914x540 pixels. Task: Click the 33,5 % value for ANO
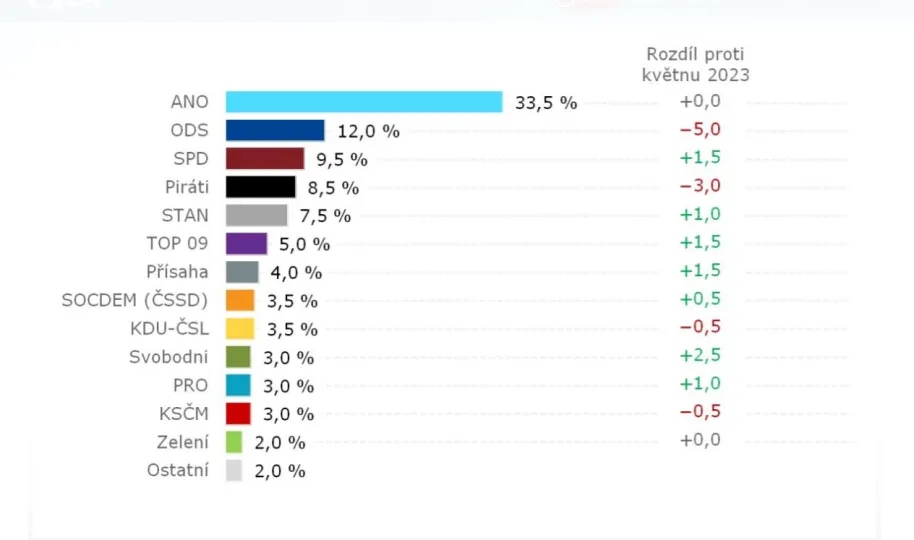[x=546, y=102]
